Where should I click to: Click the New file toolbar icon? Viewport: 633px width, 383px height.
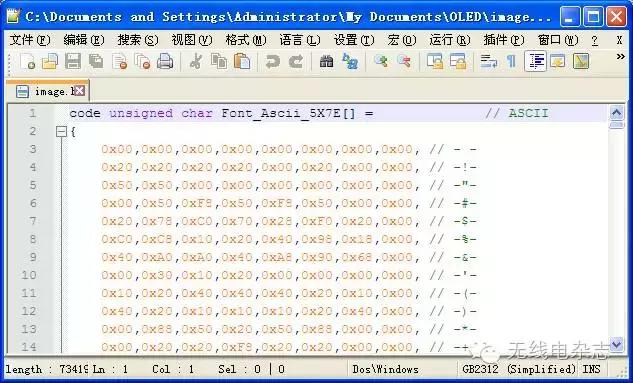coord(27,62)
